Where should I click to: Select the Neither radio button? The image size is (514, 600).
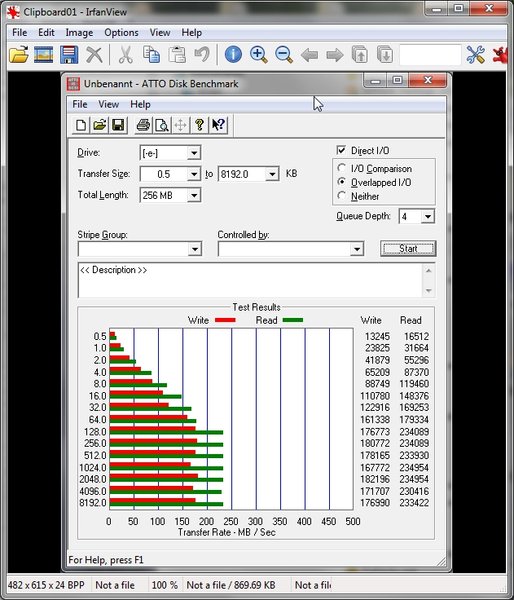(341, 196)
